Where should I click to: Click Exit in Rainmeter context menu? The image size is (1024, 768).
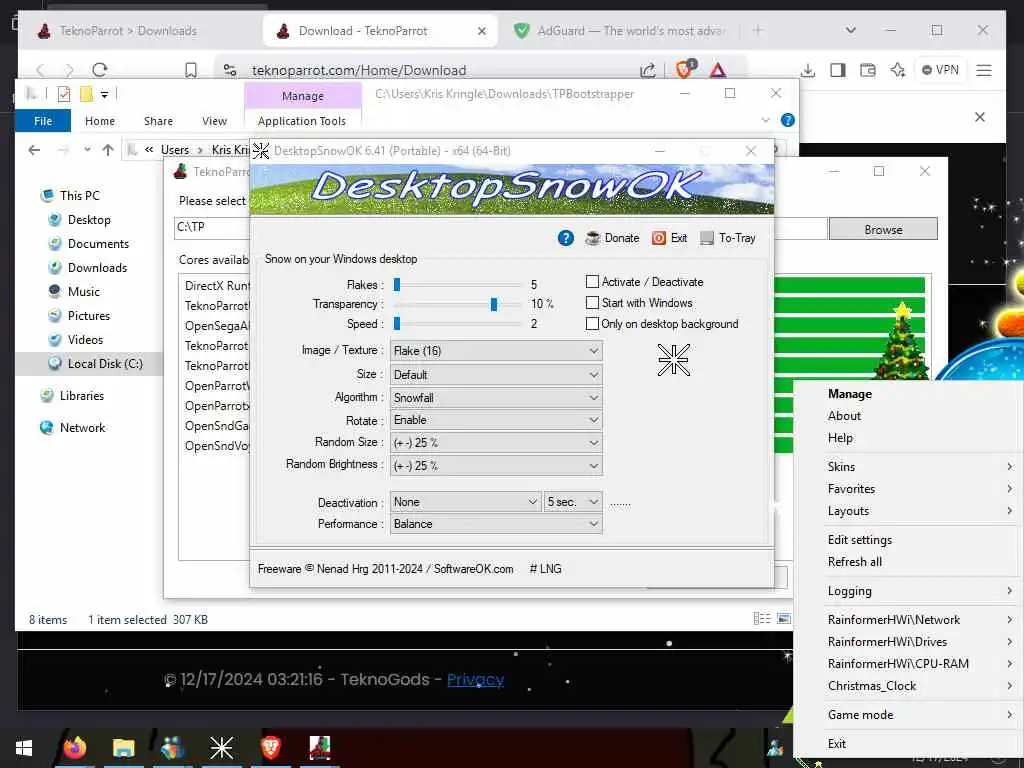click(837, 743)
